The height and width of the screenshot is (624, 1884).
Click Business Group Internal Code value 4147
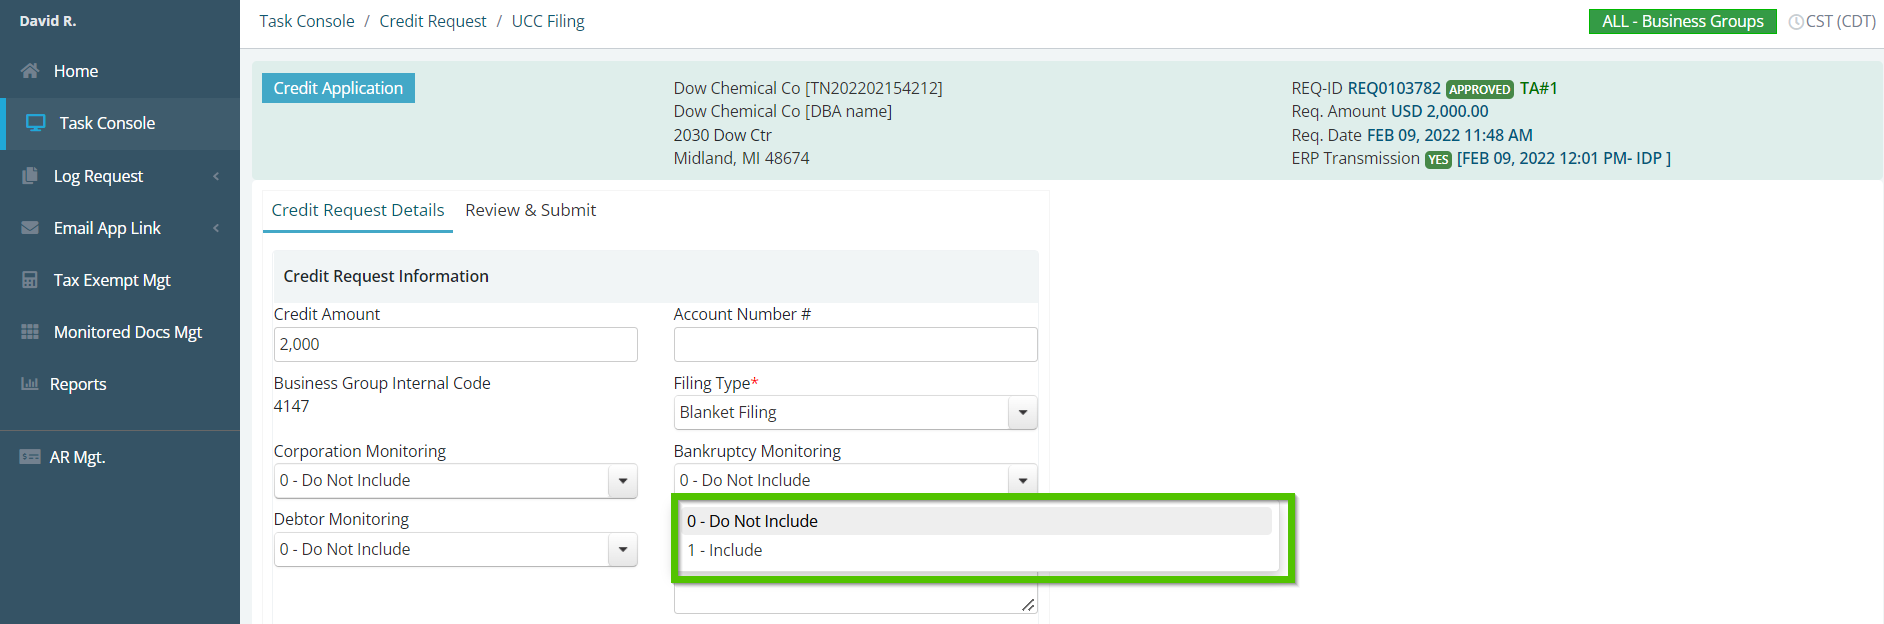tap(292, 406)
